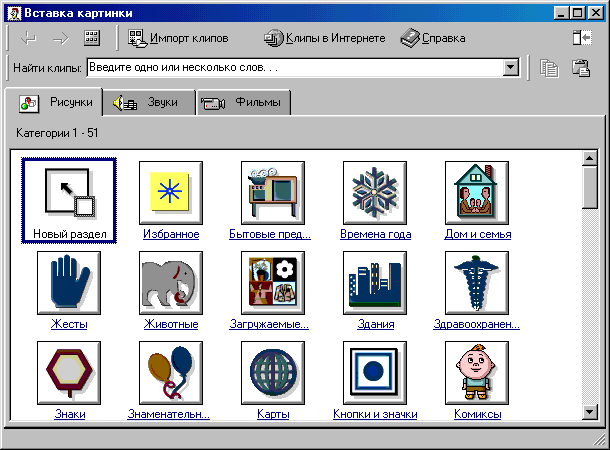Image resolution: width=610 pixels, height=450 pixels.
Task: Click the Животные link
Action: [171, 324]
